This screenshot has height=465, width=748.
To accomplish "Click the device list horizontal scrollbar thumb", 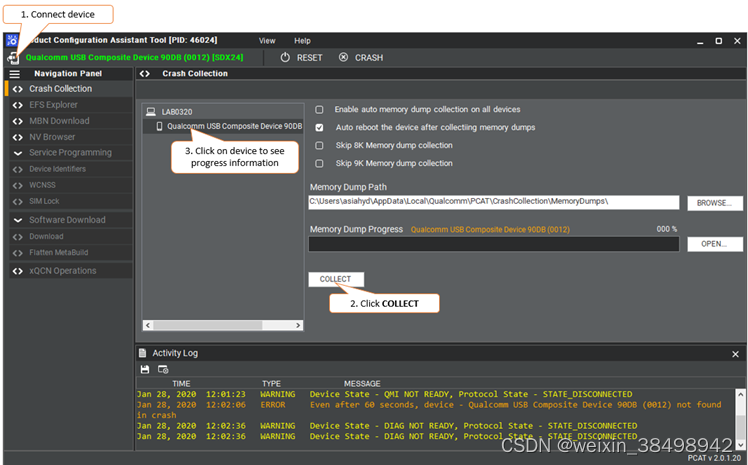I will [x=208, y=325].
